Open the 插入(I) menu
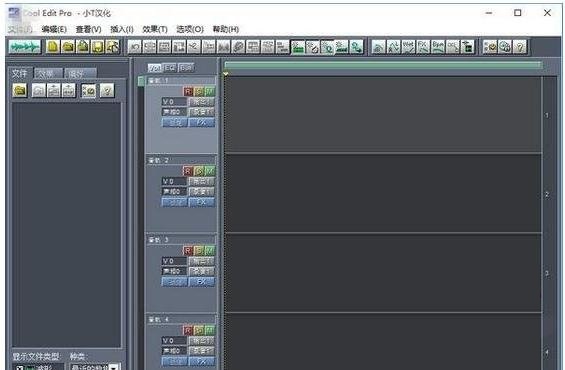 coord(122,29)
